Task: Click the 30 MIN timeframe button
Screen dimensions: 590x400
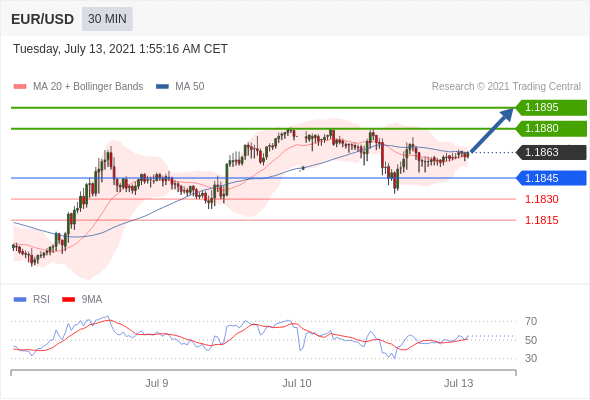Action: [107, 19]
